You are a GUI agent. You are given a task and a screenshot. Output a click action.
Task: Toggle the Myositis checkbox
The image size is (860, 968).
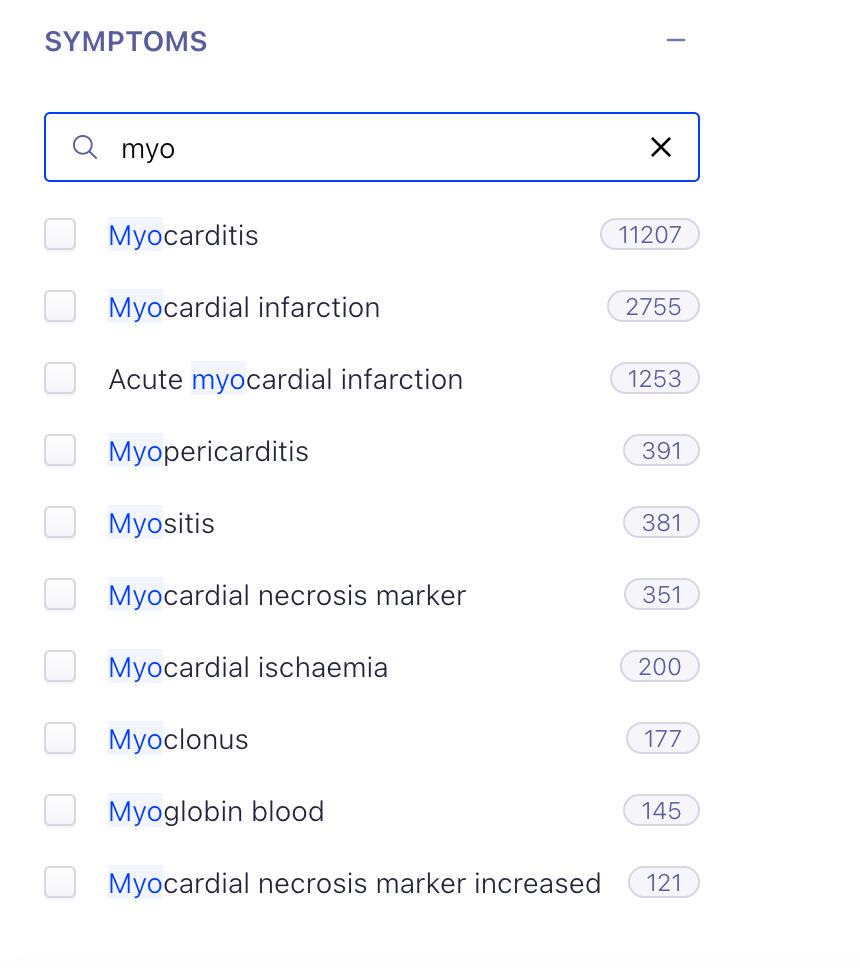click(x=60, y=522)
